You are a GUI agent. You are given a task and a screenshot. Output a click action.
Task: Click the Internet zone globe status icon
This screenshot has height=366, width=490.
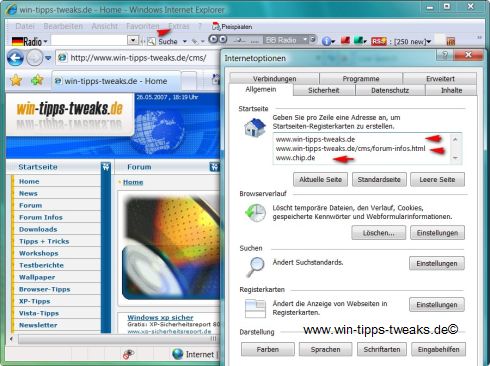coord(178,354)
